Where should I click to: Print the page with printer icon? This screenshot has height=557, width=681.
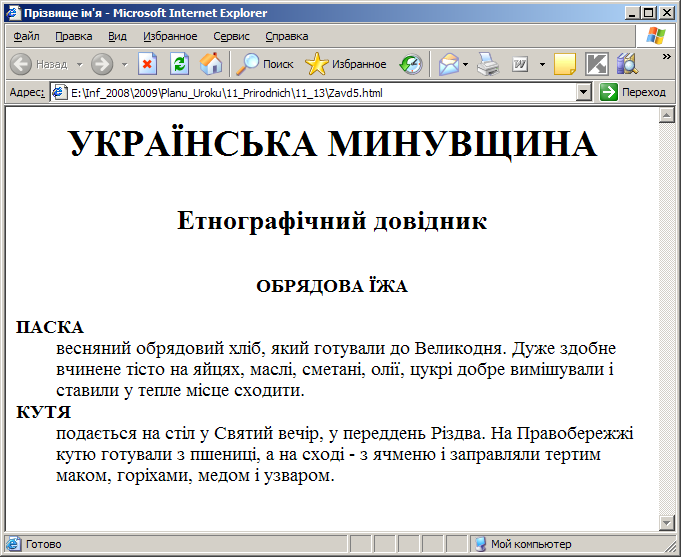[488, 64]
